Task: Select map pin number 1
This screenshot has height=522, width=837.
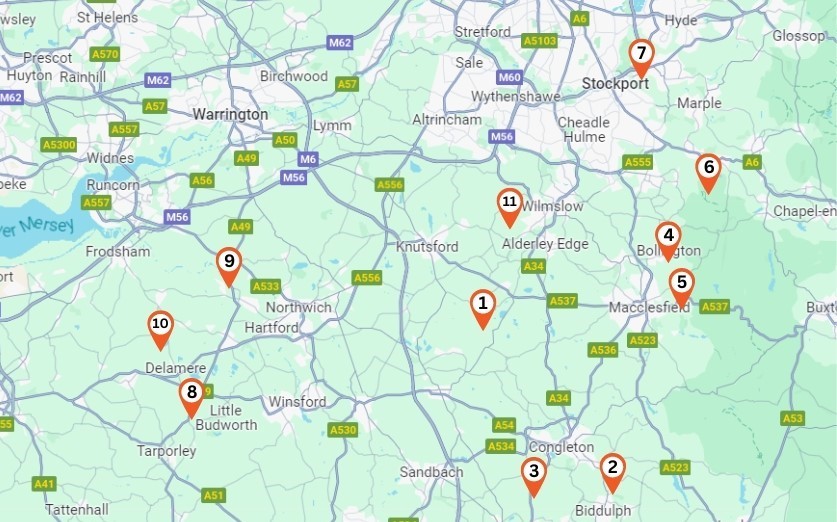Action: [x=483, y=309]
